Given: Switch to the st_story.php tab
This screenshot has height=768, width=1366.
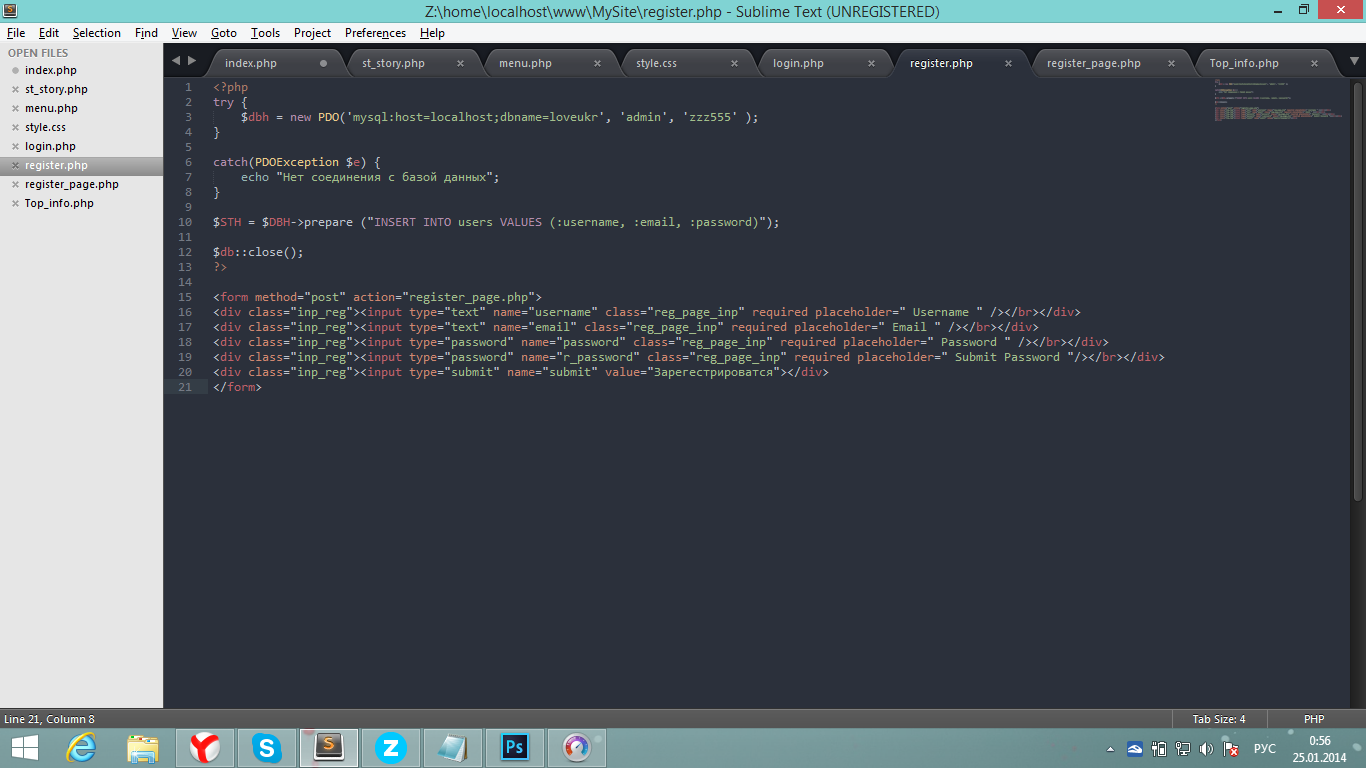Looking at the screenshot, I should [x=393, y=63].
